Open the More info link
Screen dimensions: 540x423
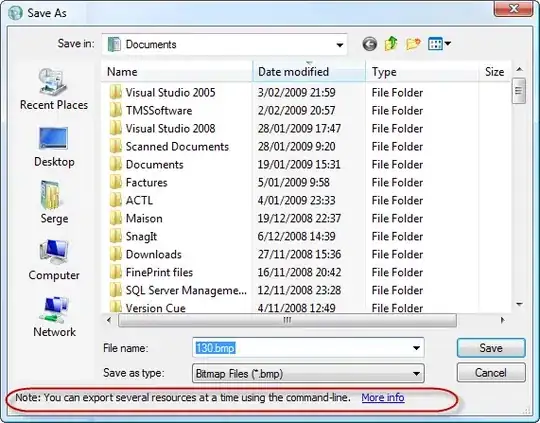[383, 398]
